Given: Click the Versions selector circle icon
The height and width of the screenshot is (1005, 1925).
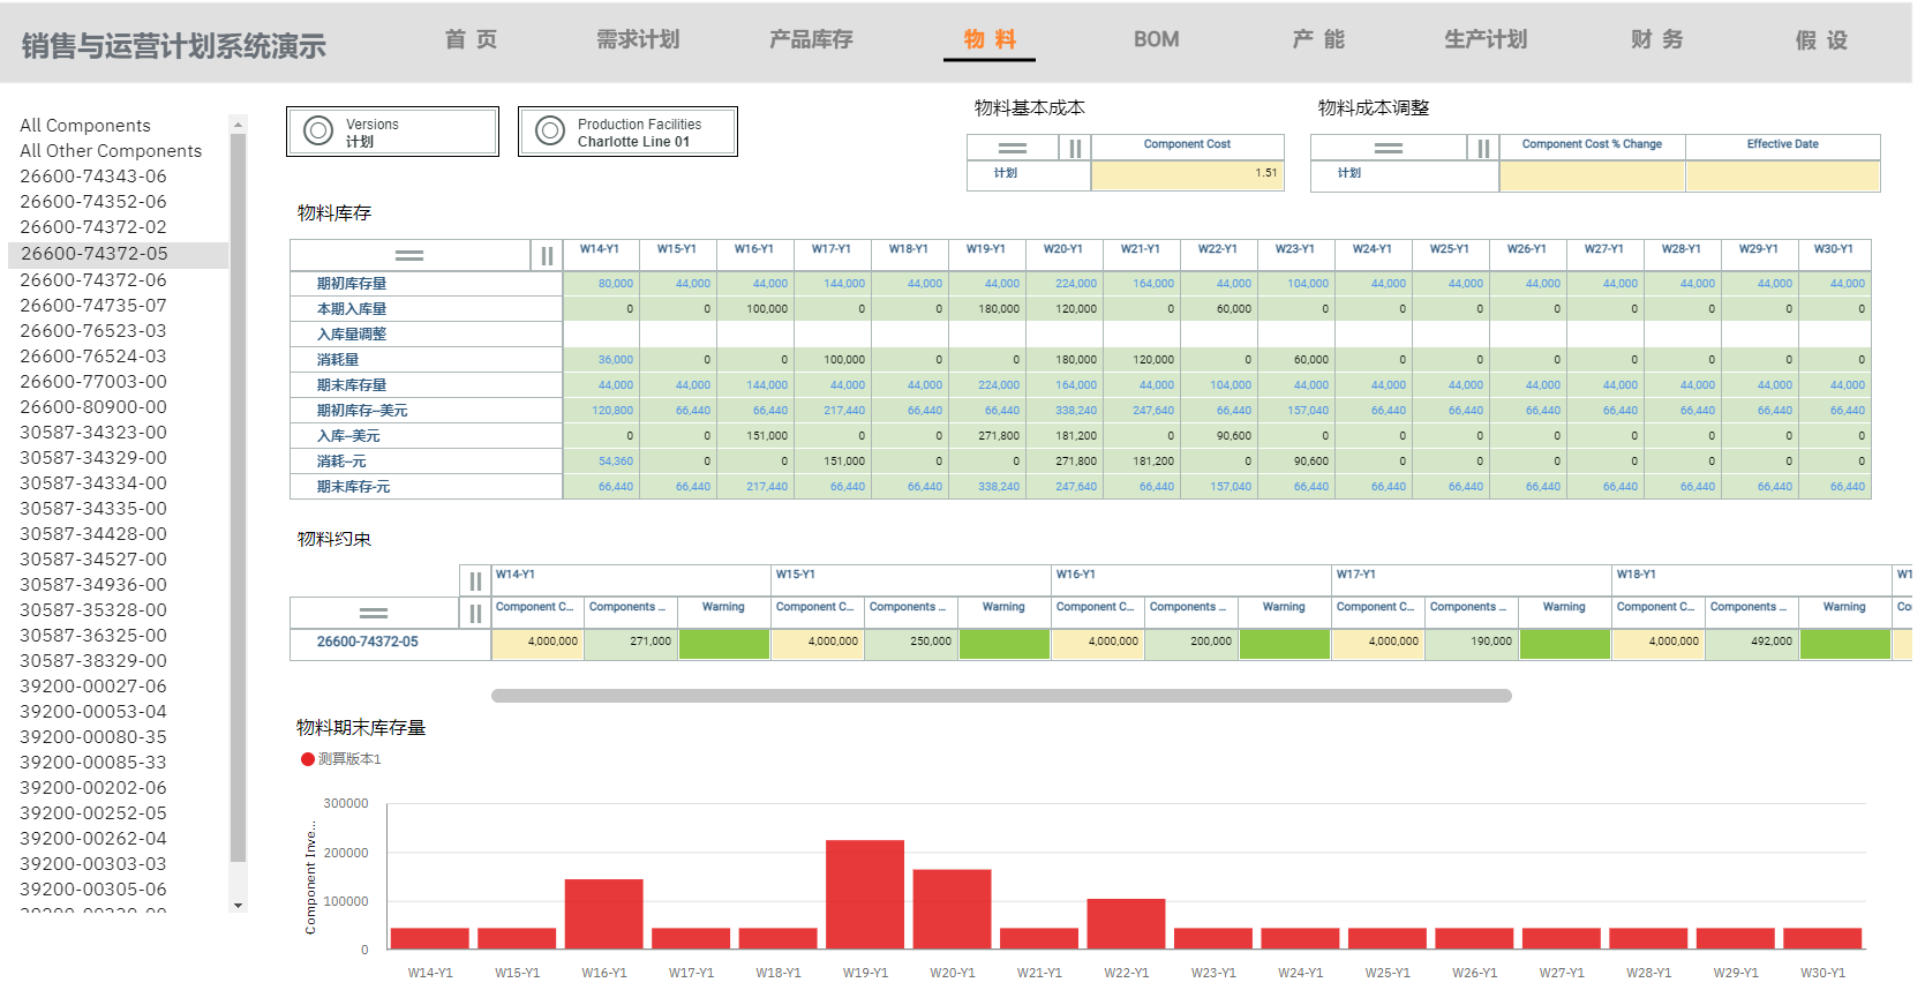Looking at the screenshot, I should point(318,131).
